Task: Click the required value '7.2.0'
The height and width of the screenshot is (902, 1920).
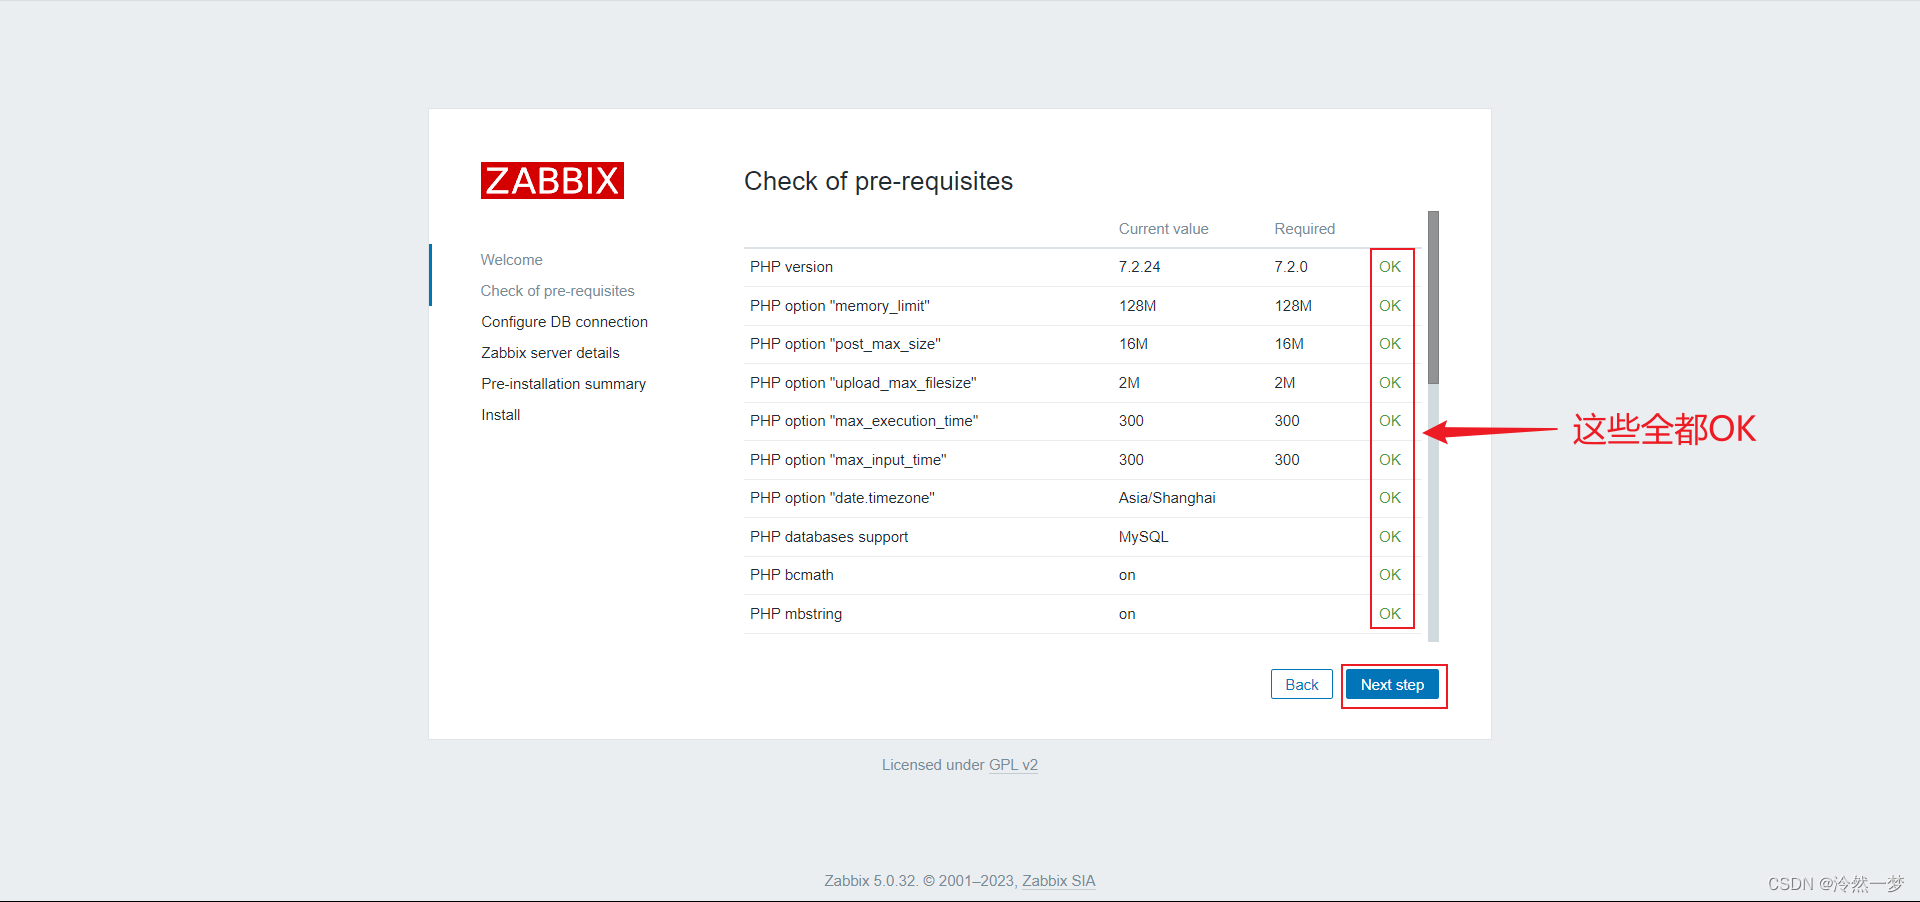Action: (x=1291, y=267)
